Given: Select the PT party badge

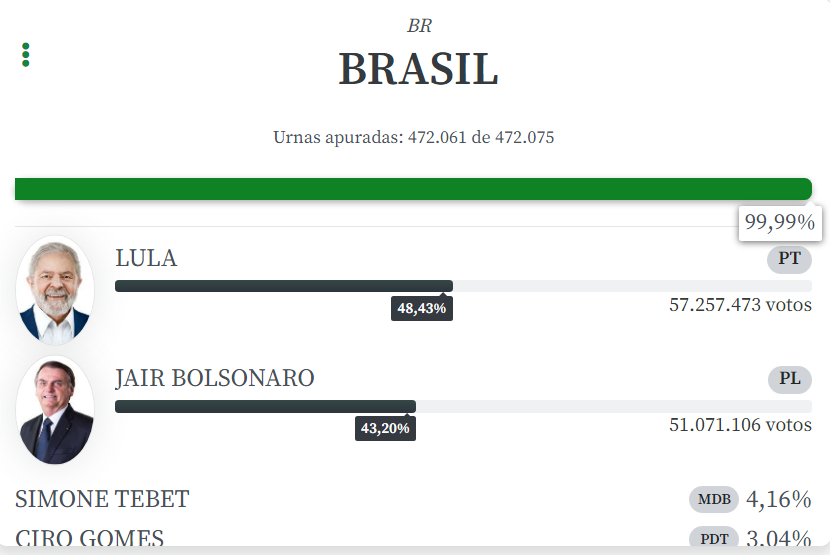Looking at the screenshot, I should [789, 259].
